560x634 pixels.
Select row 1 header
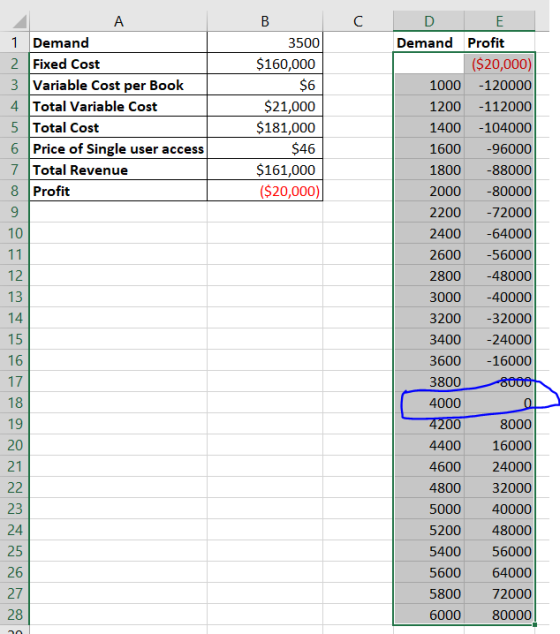tap(15, 42)
